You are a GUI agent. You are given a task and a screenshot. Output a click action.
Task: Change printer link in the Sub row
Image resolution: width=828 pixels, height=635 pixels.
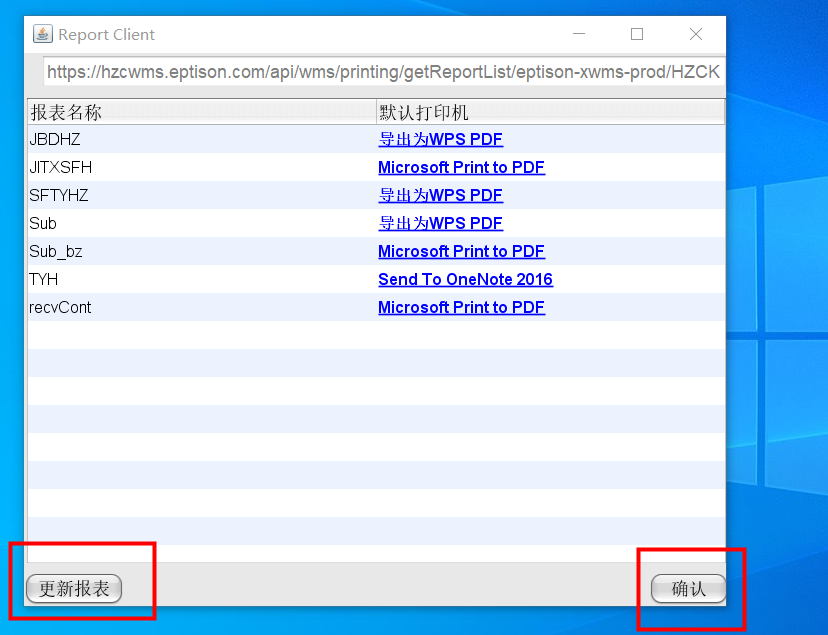(440, 224)
